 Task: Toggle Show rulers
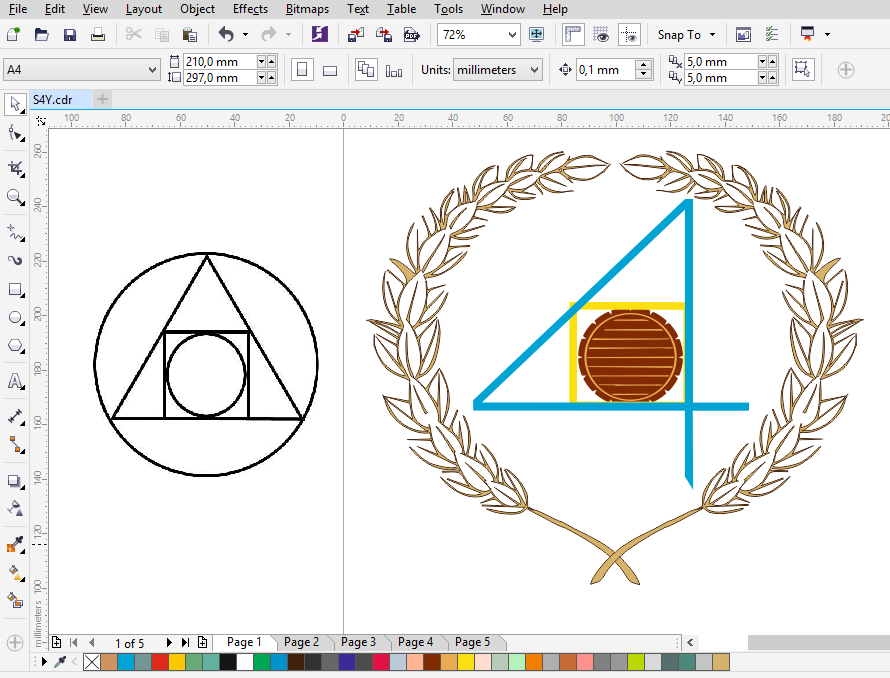[x=573, y=35]
